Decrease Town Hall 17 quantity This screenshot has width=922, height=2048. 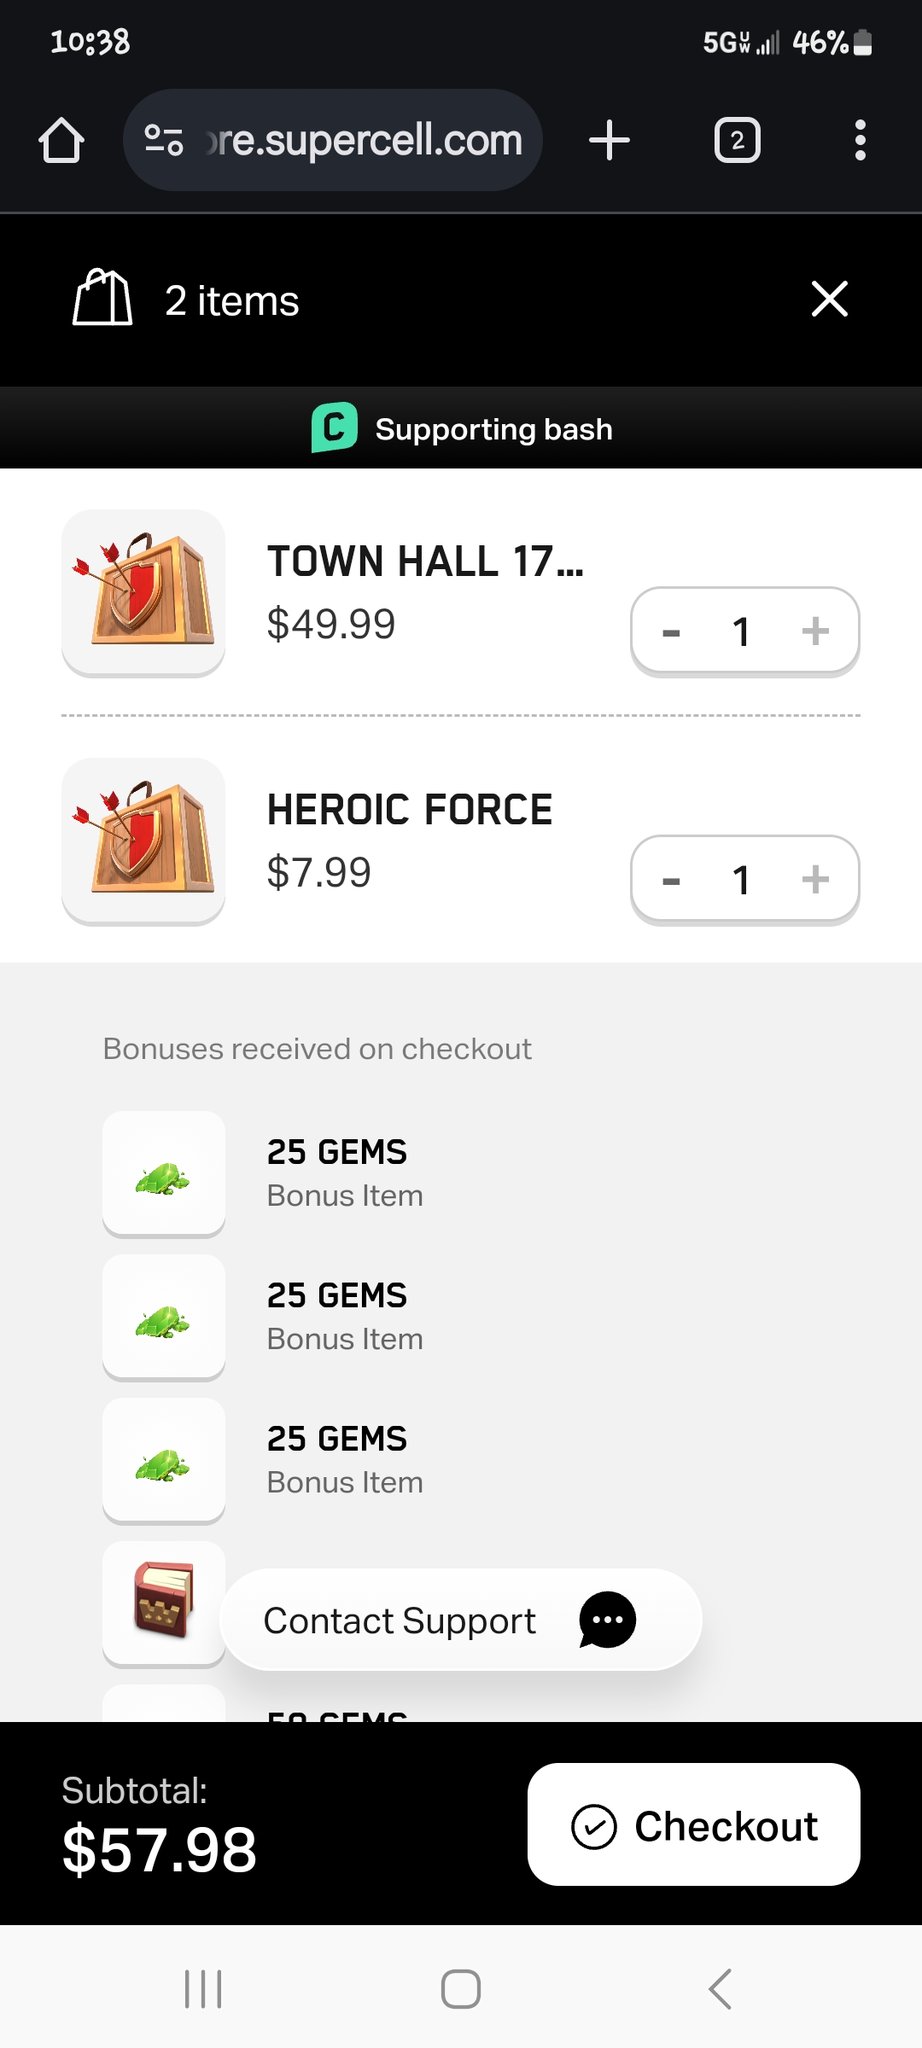672,632
